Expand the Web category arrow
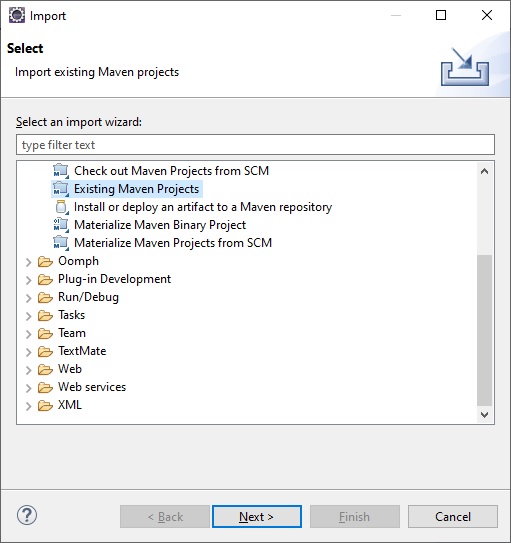The image size is (511, 543). [28, 370]
